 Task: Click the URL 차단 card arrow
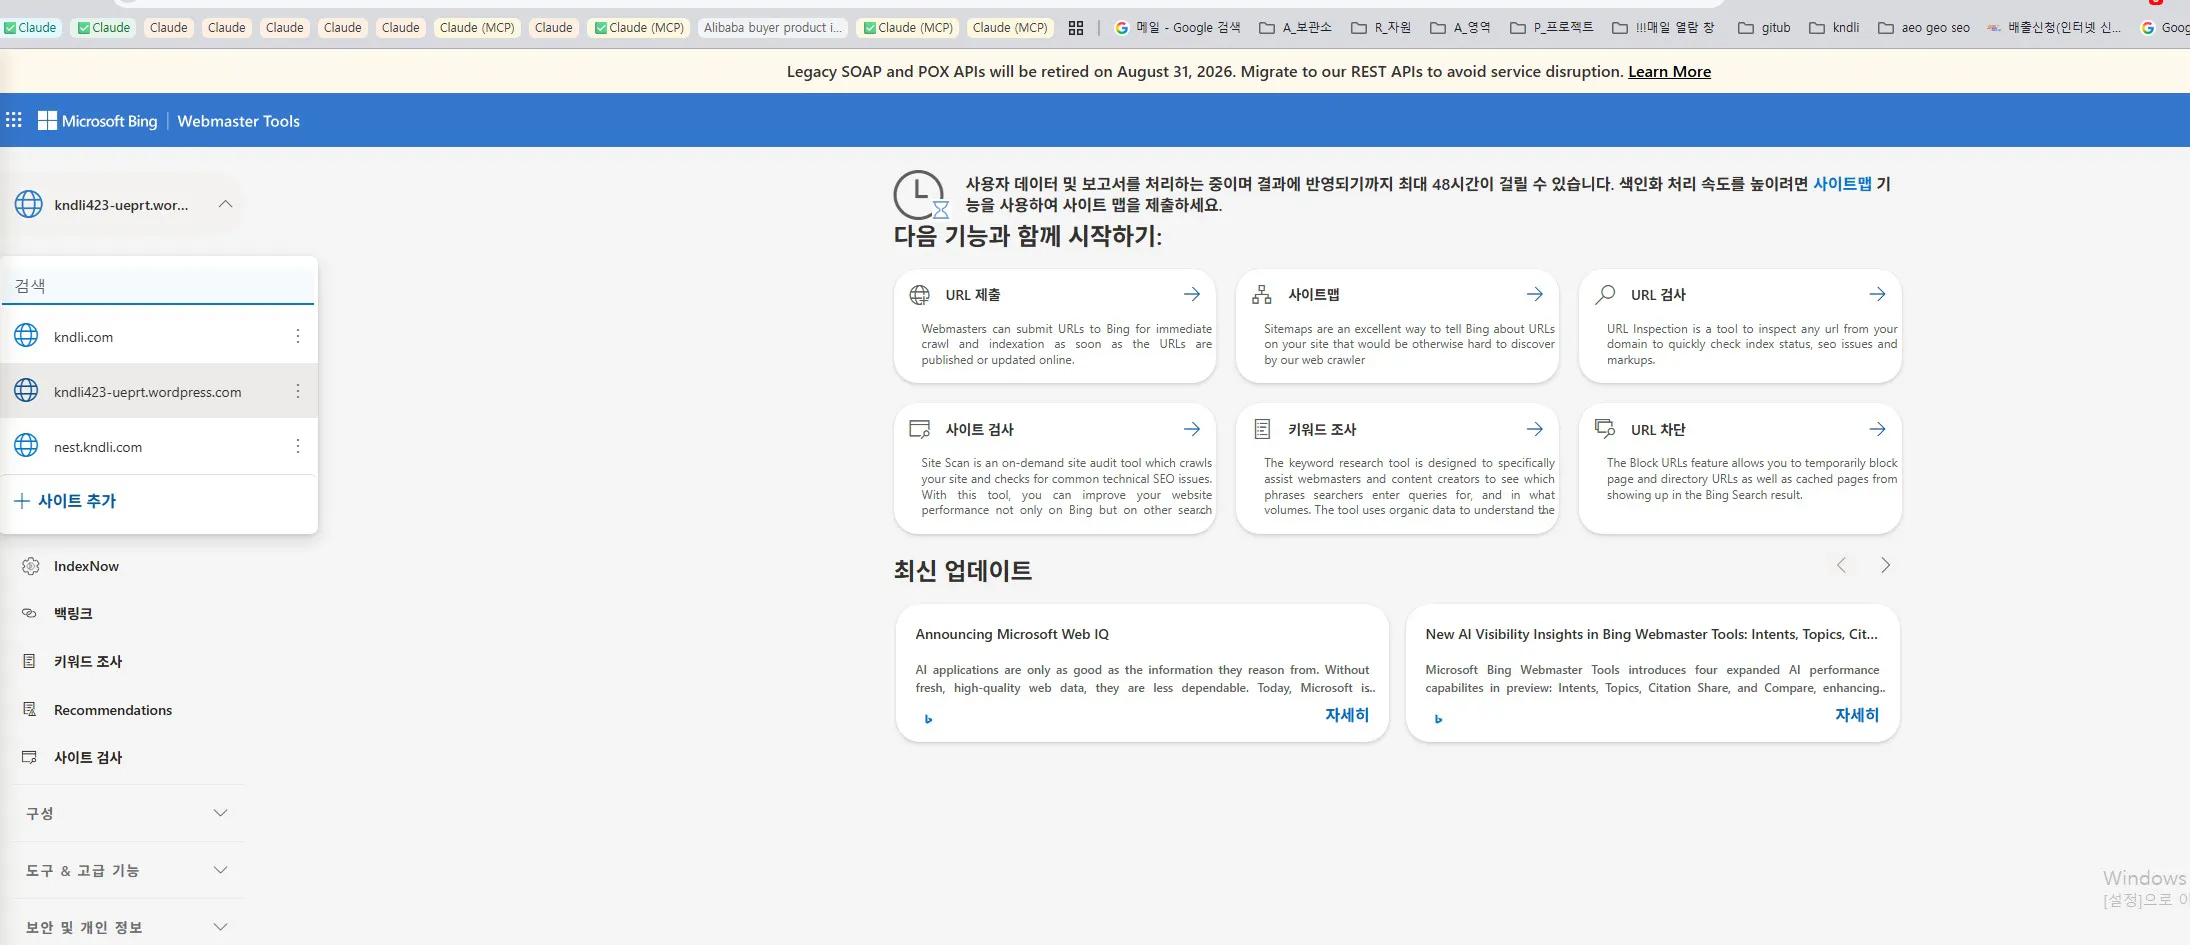[1878, 429]
